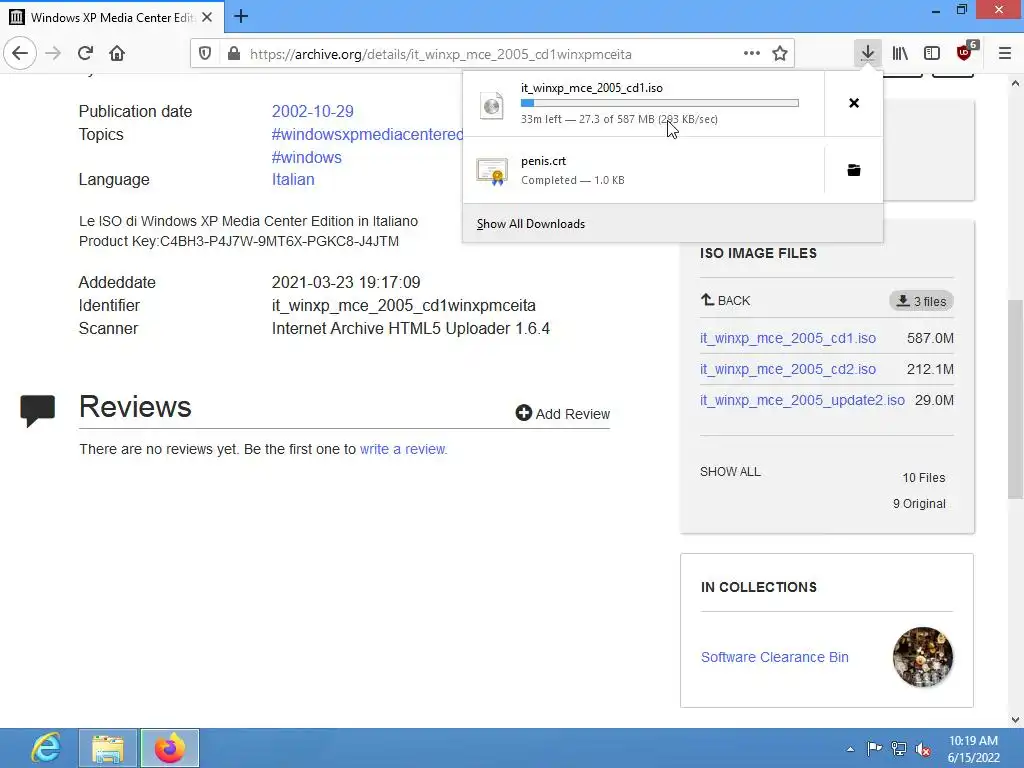1024x768 pixels.
Task: Click the Software Clearance Bin thumbnail
Action: click(x=923, y=657)
